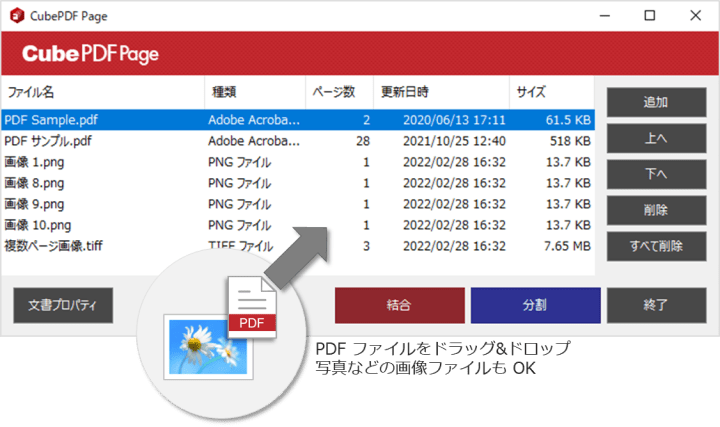Select the 画像 1.png file row

click(x=298, y=162)
